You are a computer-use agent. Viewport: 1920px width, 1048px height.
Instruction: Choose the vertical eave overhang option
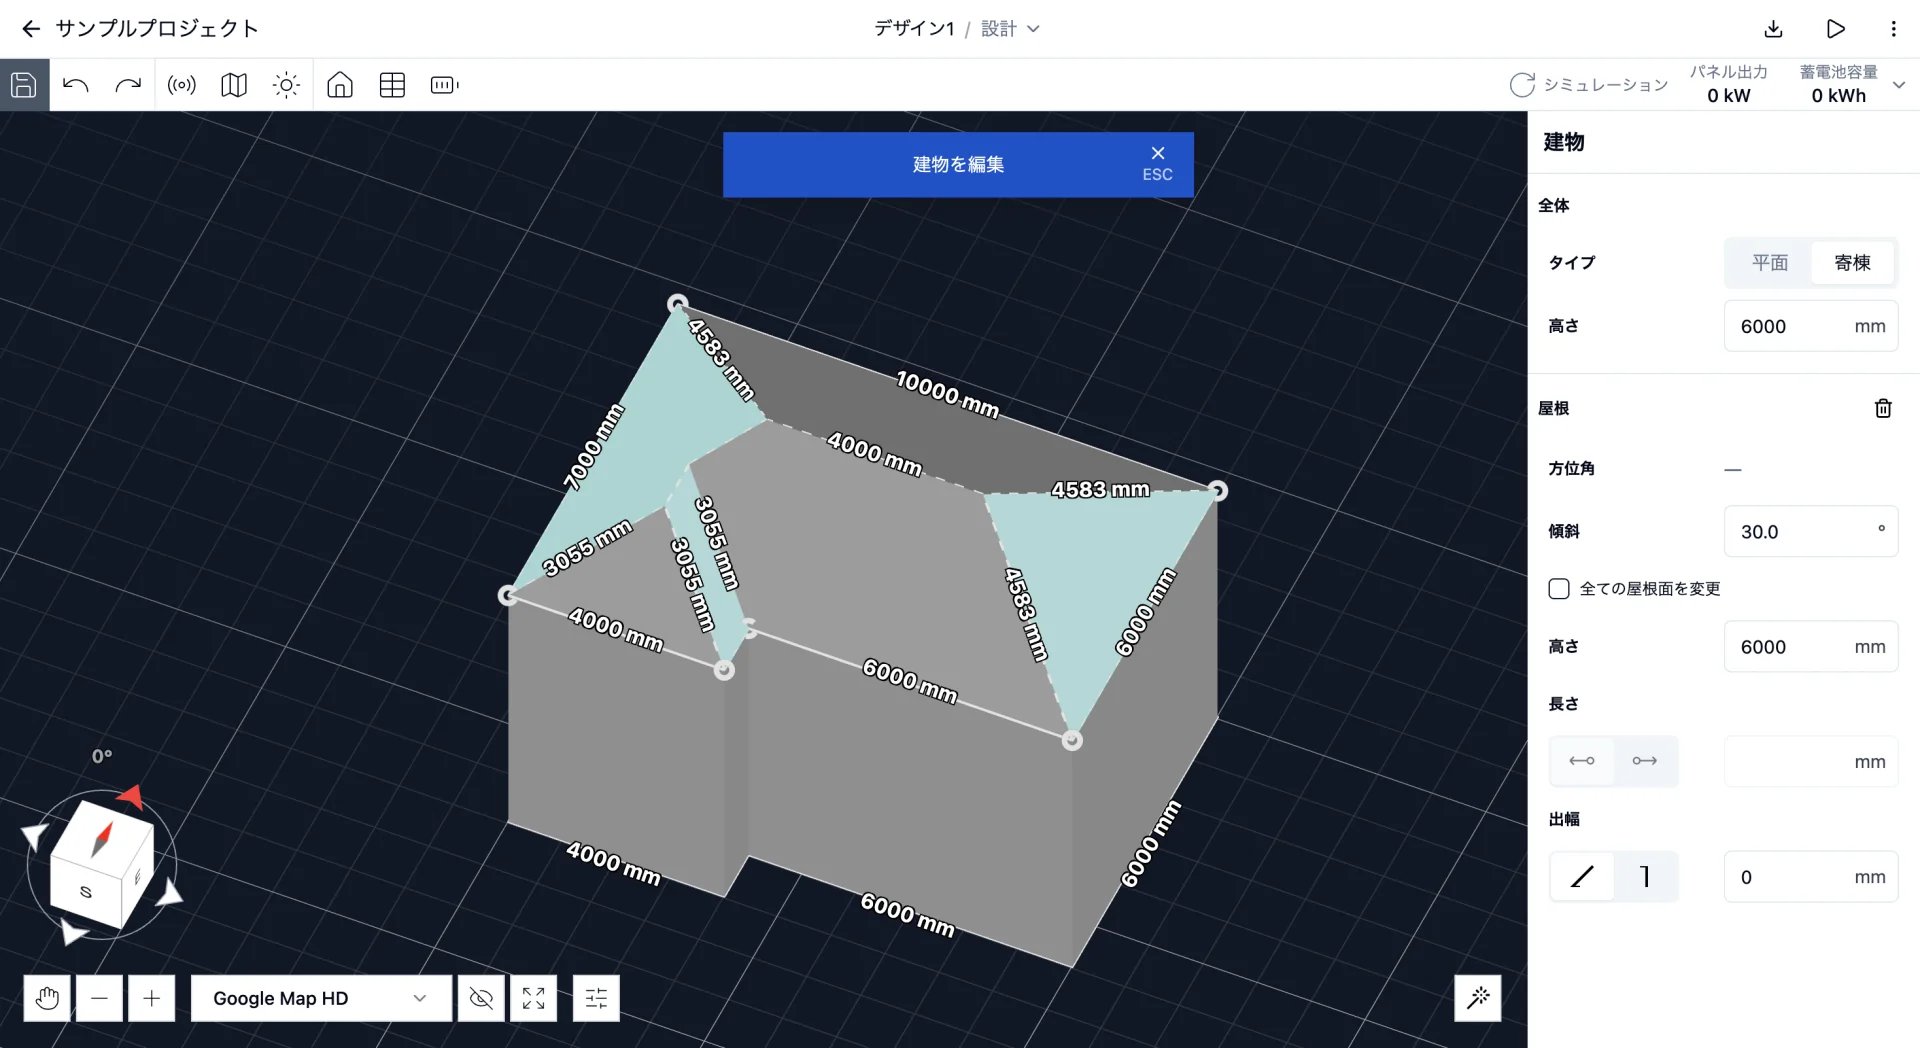click(x=1645, y=877)
